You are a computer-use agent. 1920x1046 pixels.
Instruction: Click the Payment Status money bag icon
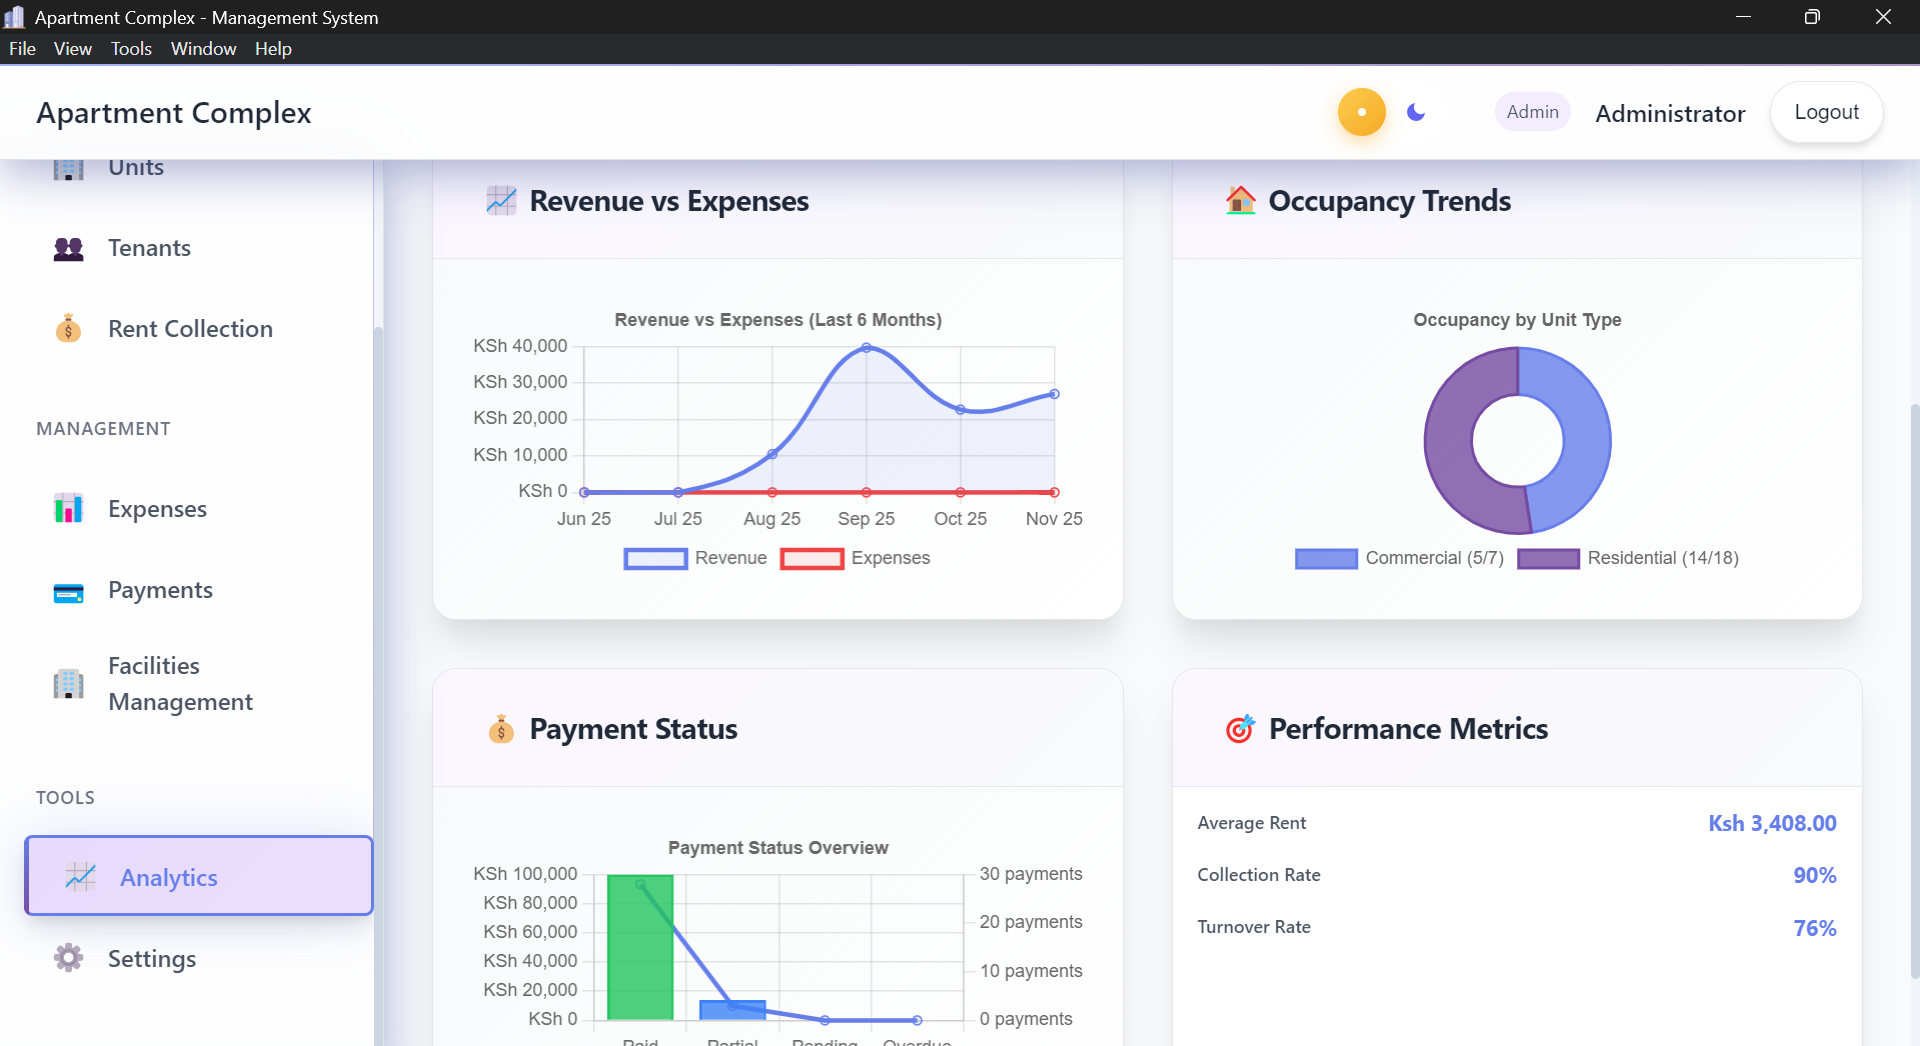[x=501, y=729]
